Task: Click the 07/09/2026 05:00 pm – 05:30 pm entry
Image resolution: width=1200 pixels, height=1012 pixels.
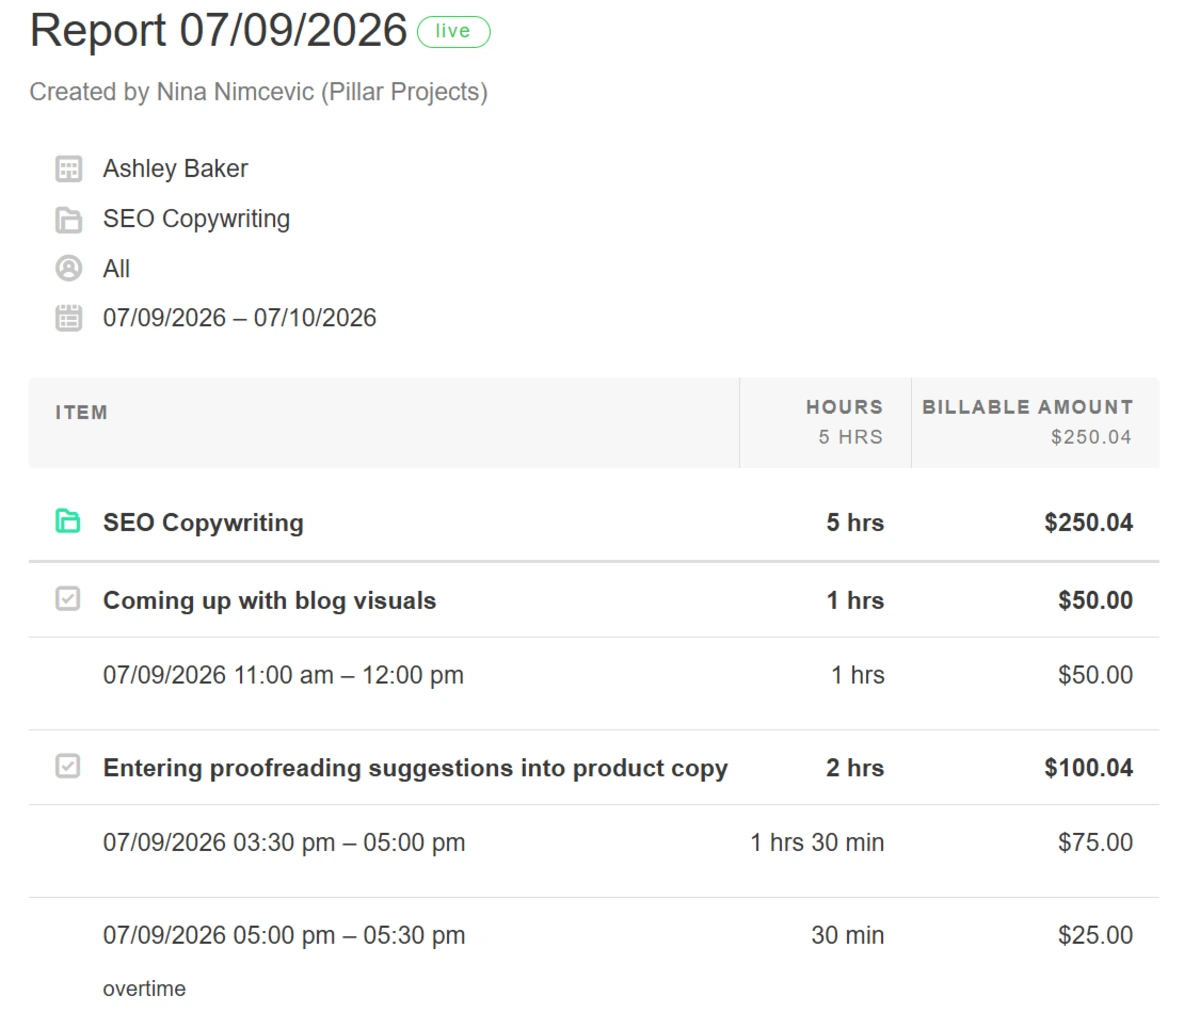Action: click(x=284, y=935)
